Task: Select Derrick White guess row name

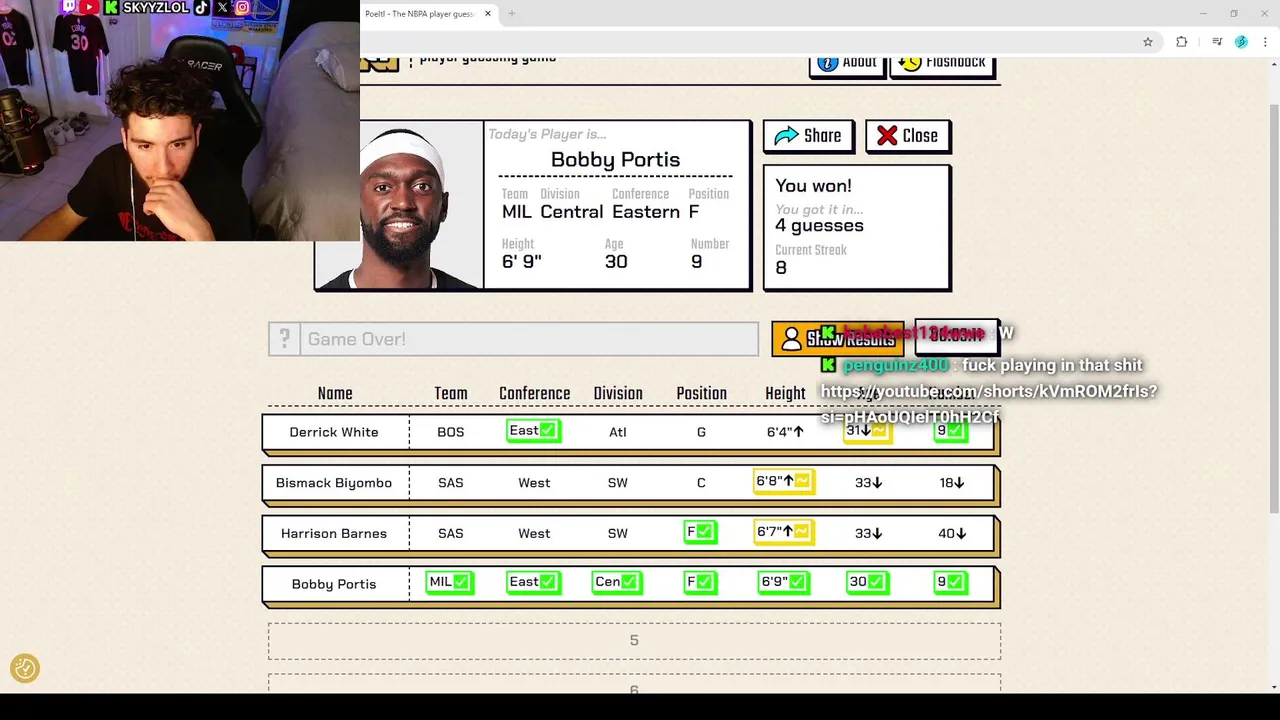Action: point(334,432)
